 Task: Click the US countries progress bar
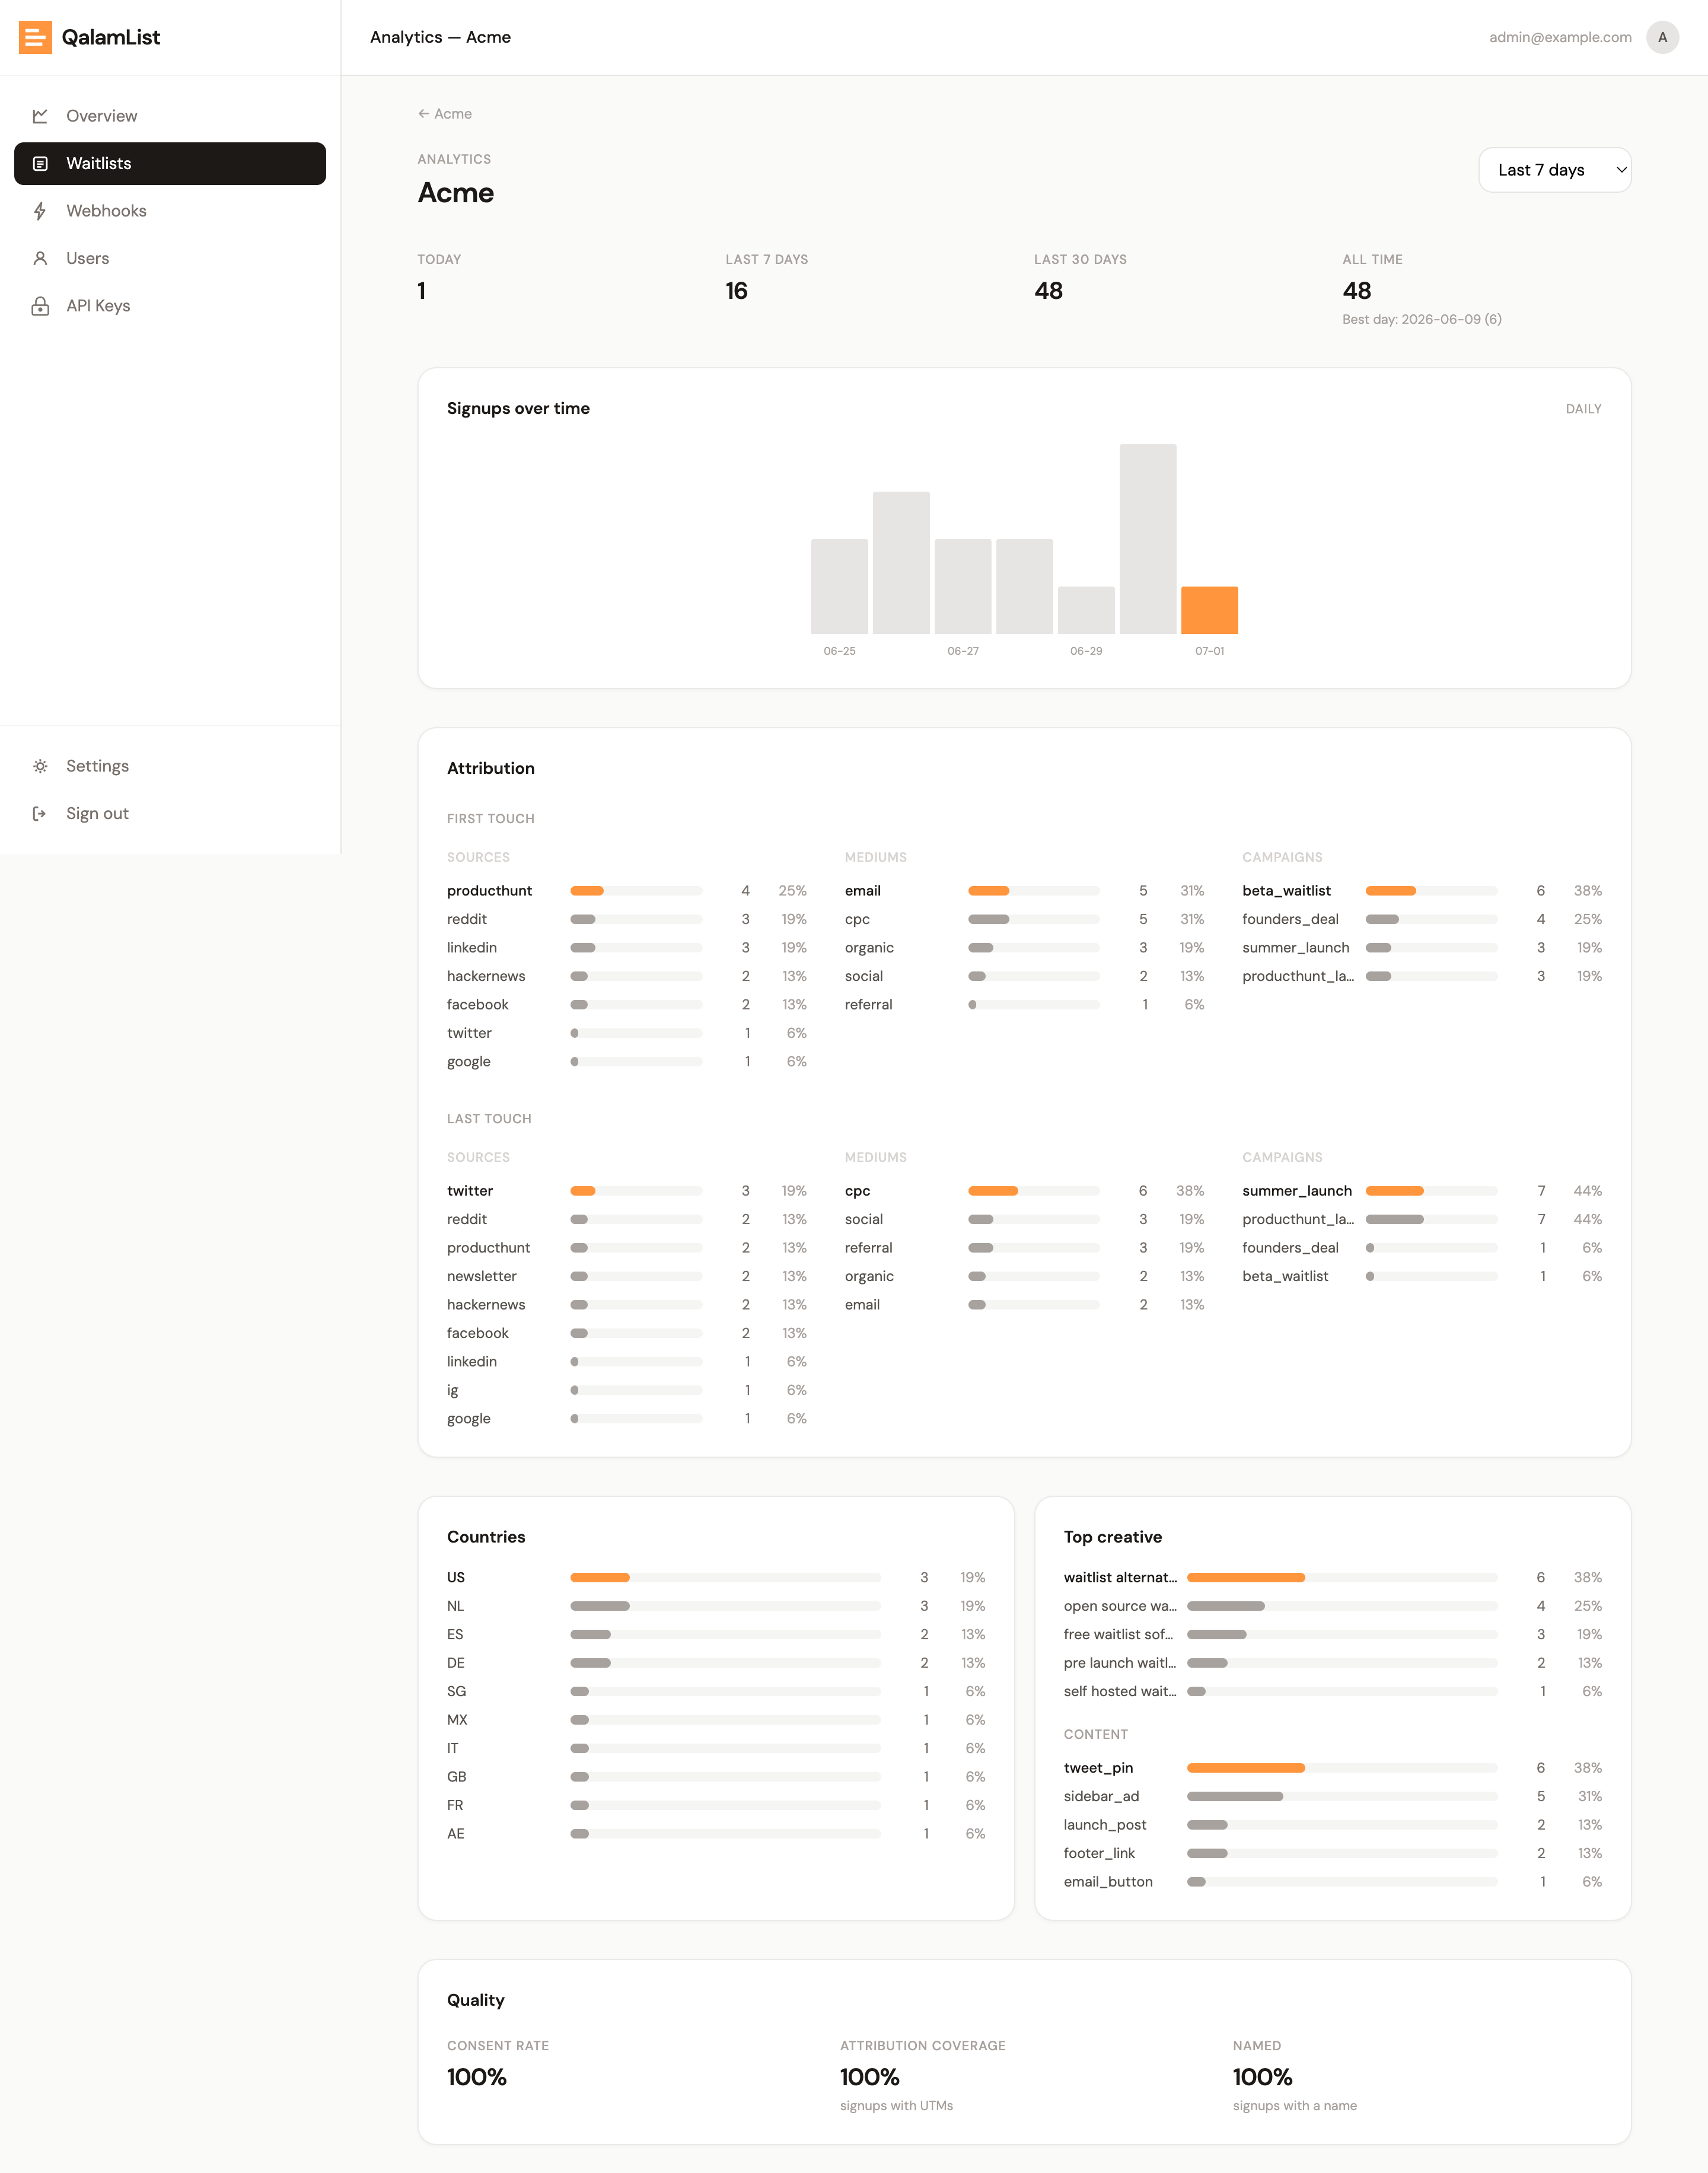725,1577
